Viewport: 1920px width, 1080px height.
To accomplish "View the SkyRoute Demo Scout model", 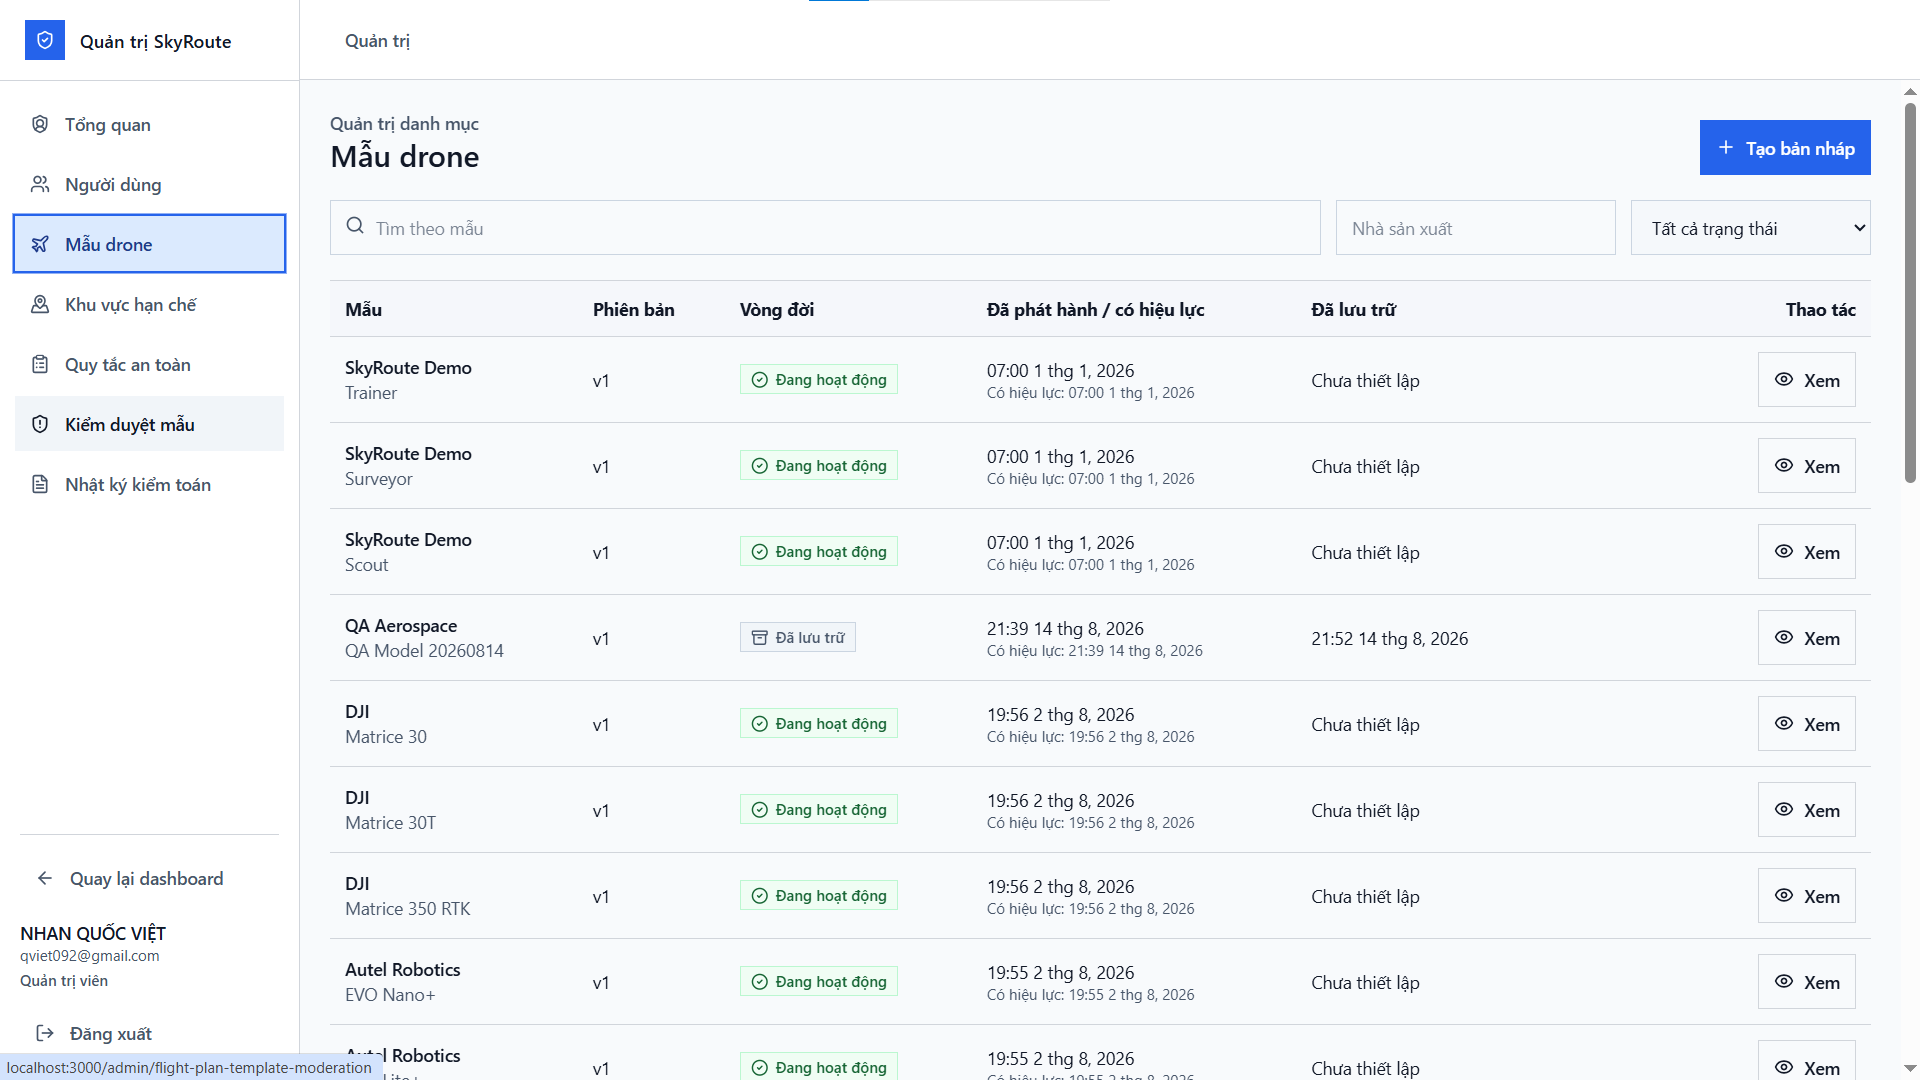I will pyautogui.click(x=1806, y=552).
